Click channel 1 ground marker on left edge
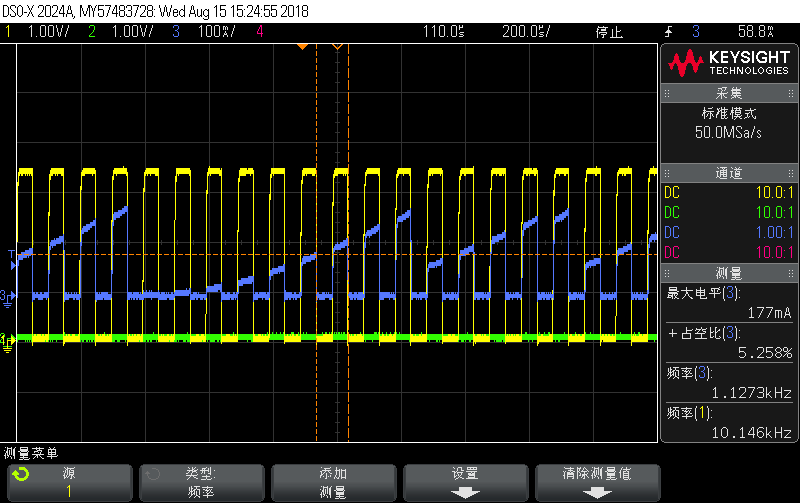Image resolution: width=800 pixels, height=503 pixels. click(7, 342)
